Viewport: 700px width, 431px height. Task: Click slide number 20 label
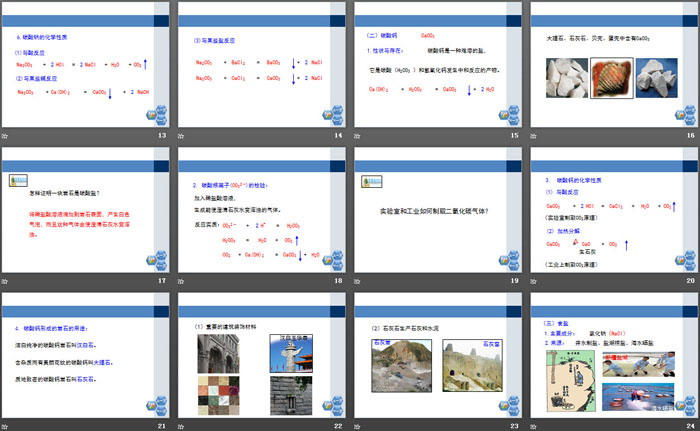tap(691, 281)
